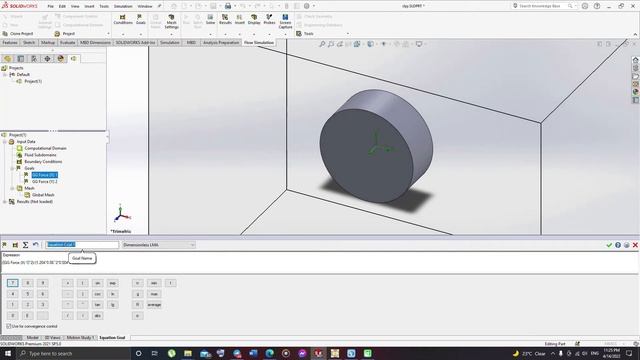Click the average function key

pyautogui.click(x=154, y=304)
